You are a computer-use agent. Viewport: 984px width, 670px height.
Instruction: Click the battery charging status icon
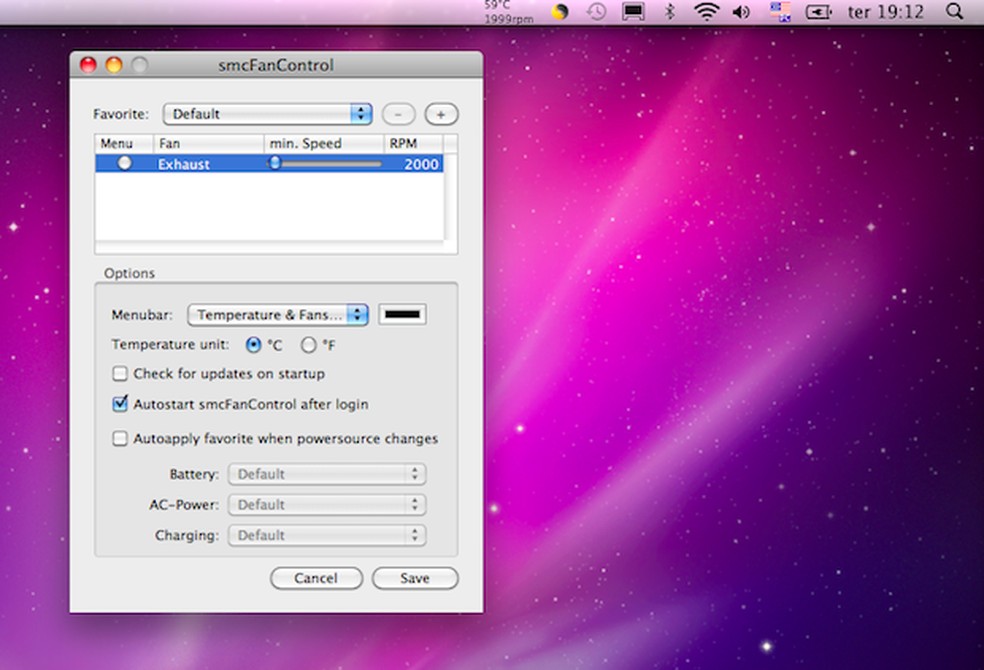pyautogui.click(x=820, y=12)
